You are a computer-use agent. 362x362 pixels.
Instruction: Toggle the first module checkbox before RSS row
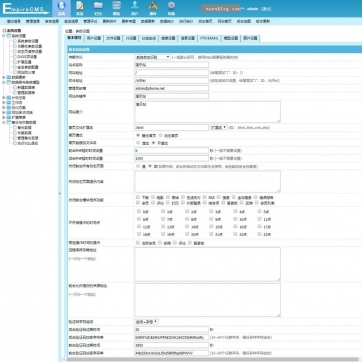pos(138,197)
